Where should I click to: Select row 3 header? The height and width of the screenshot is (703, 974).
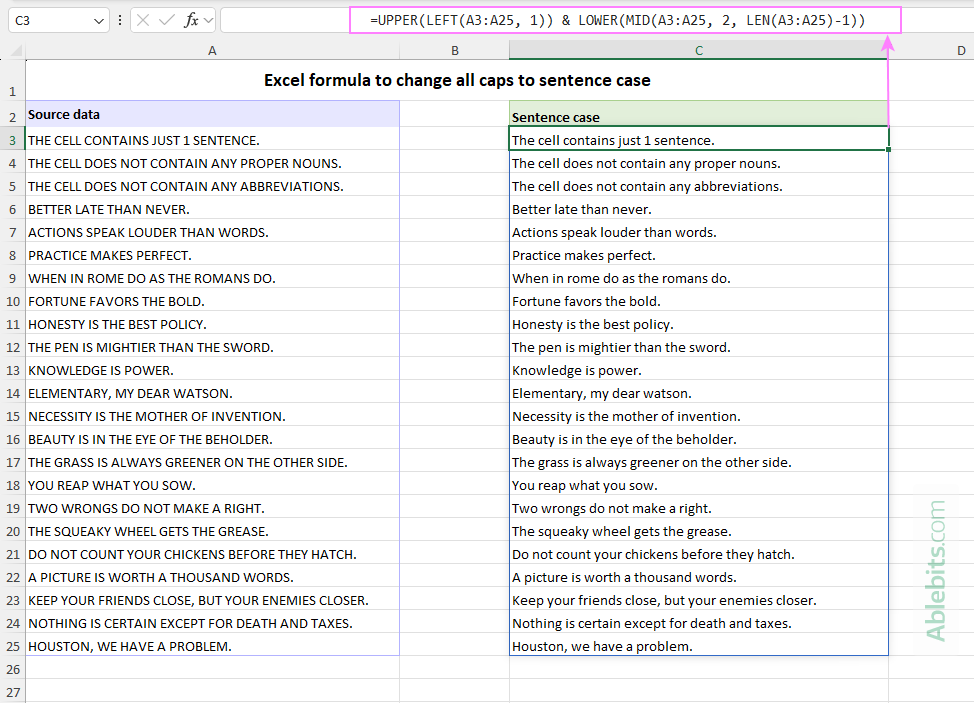click(12, 140)
